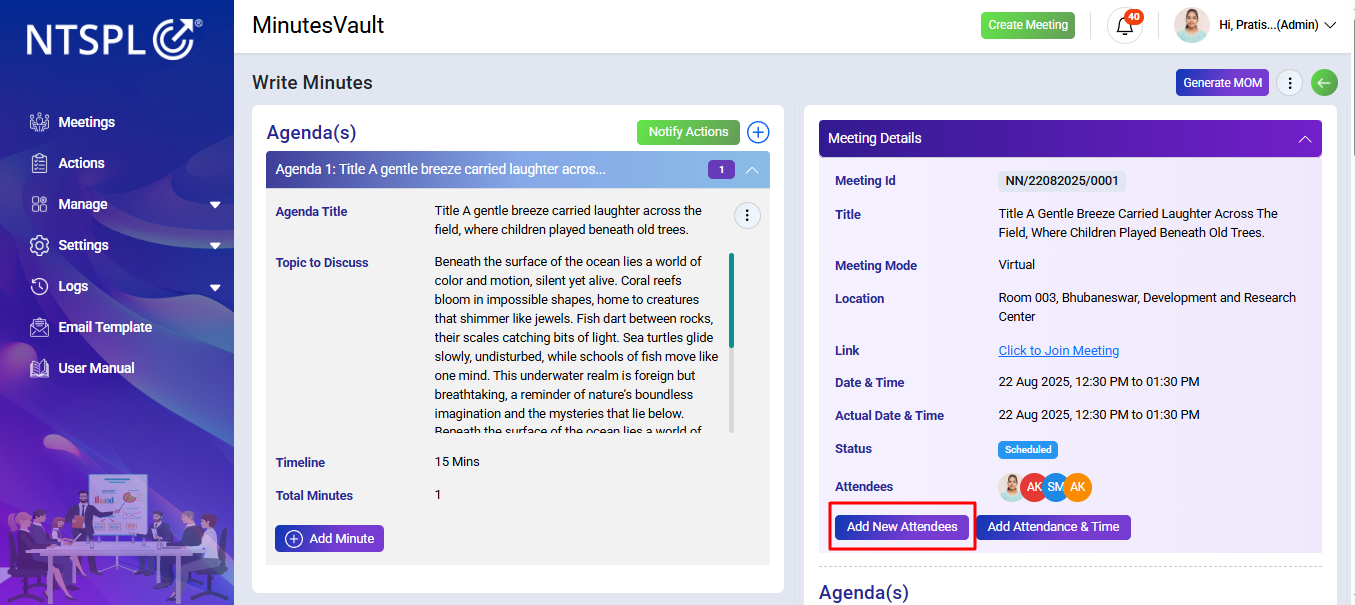1355x605 pixels.
Task: Click the user profile avatar
Action: click(1192, 25)
